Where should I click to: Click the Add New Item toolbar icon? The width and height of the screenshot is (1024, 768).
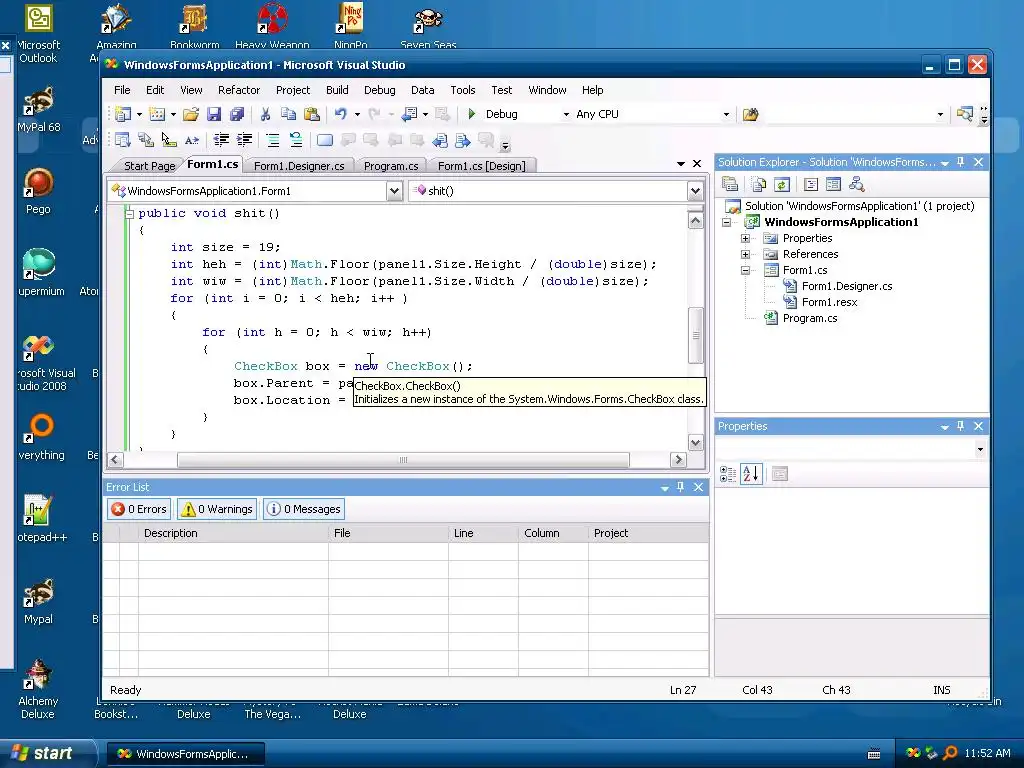pyautogui.click(x=157, y=114)
